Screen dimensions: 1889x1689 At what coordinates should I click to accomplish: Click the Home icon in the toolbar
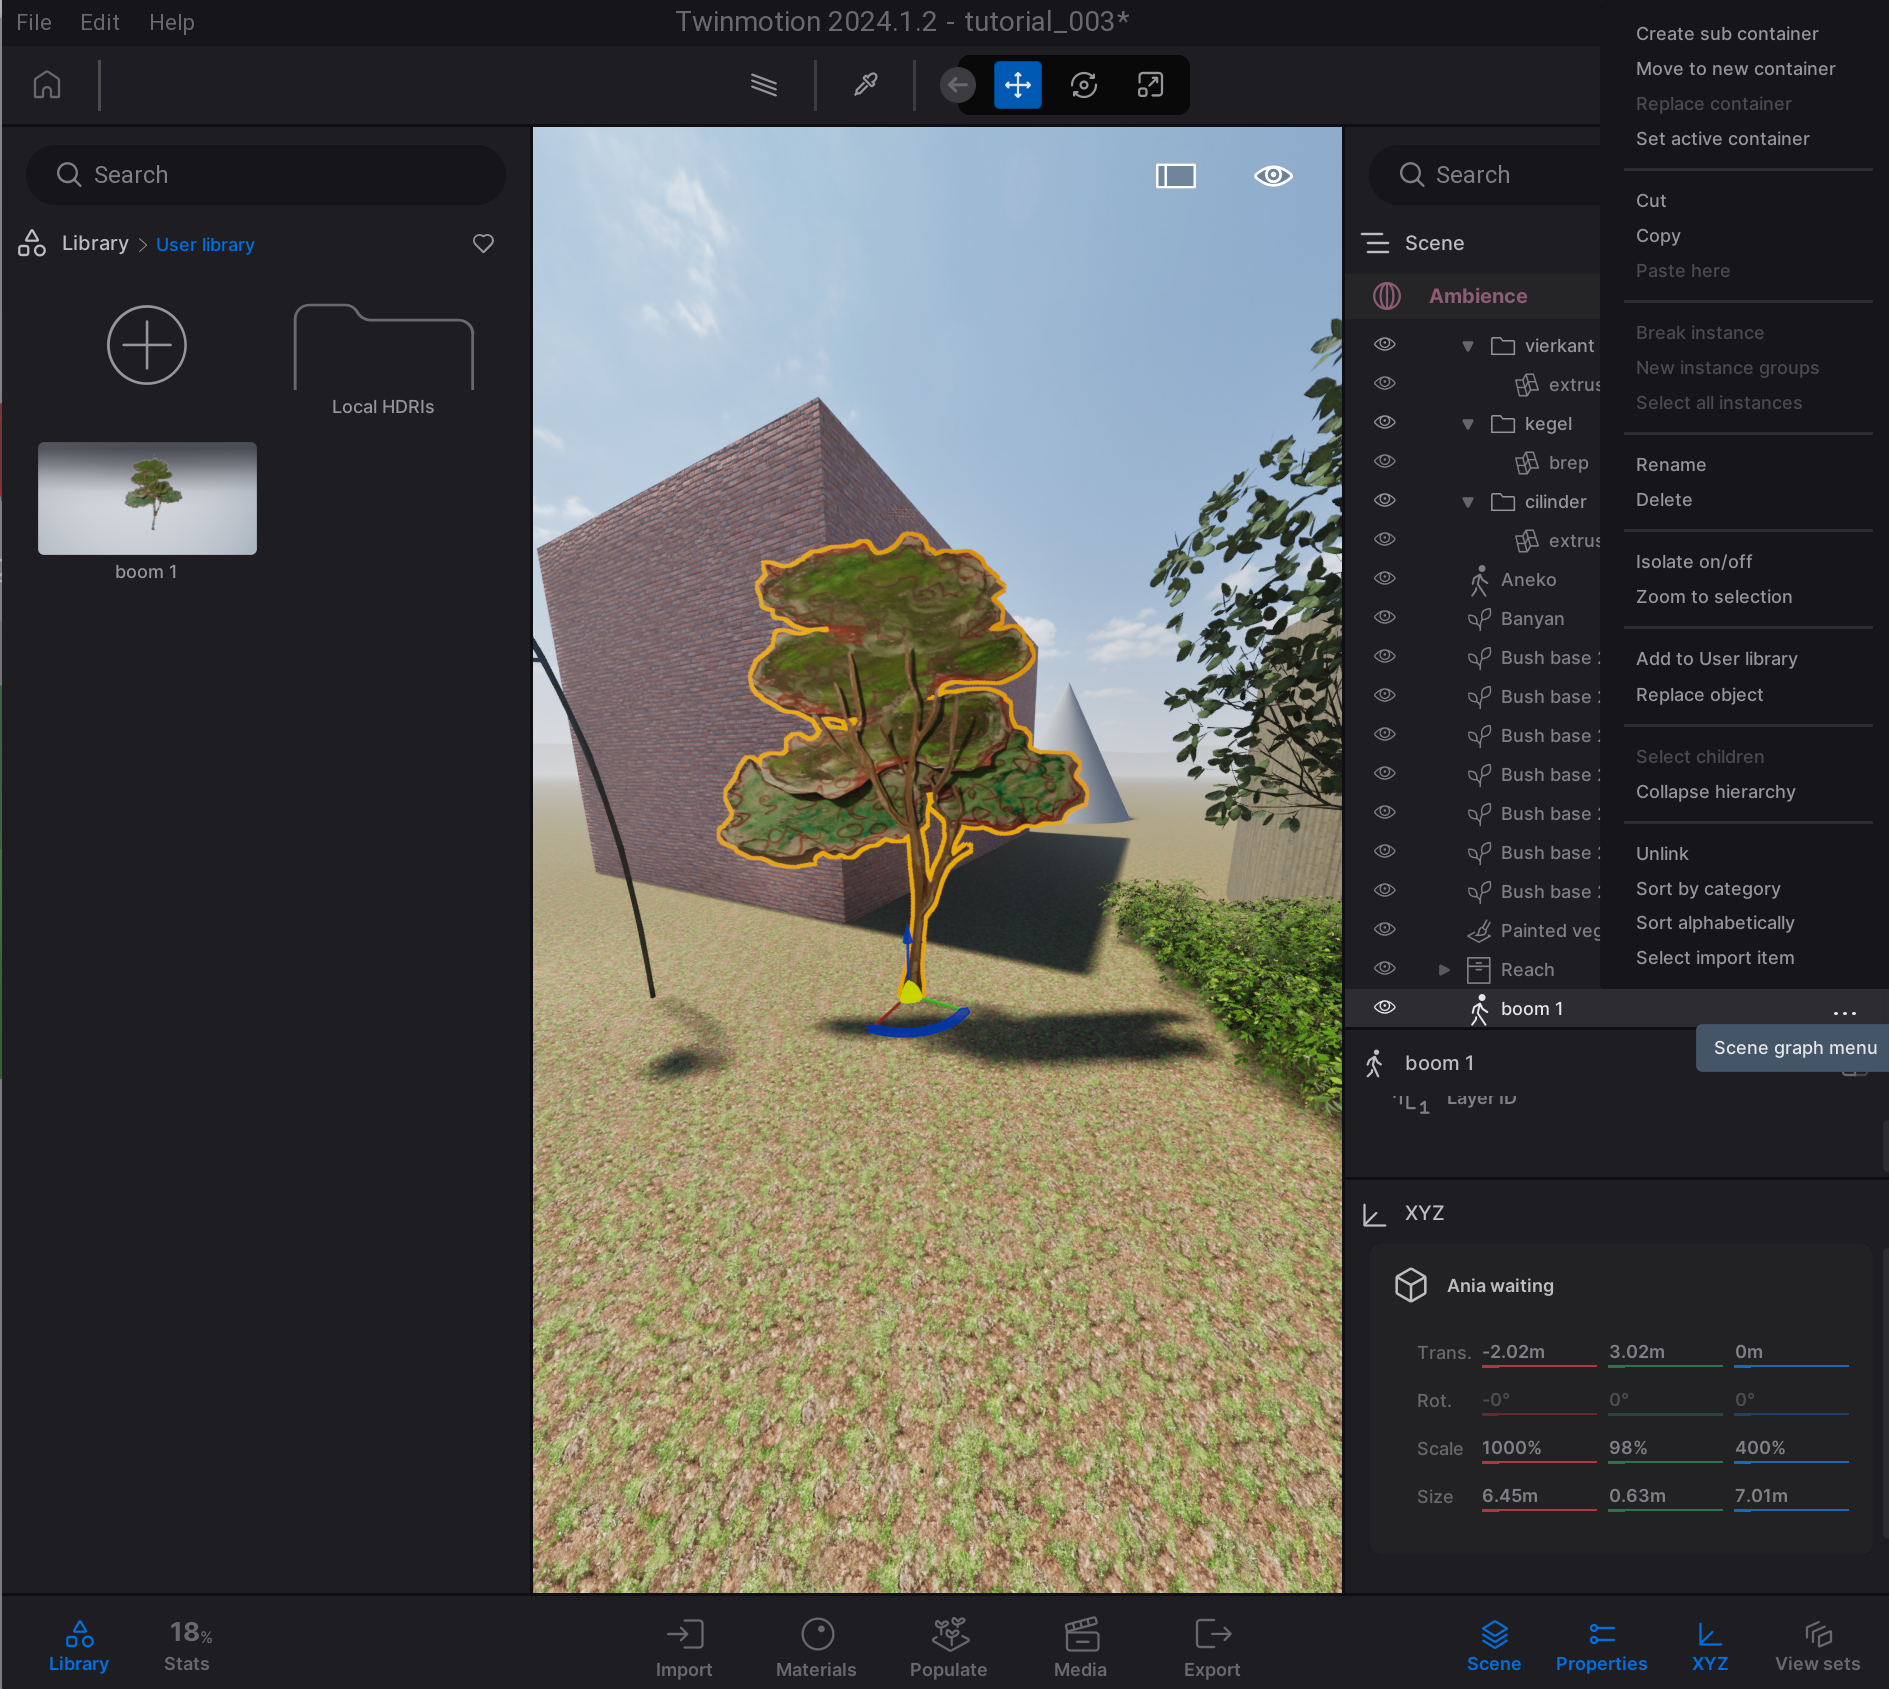[x=47, y=85]
